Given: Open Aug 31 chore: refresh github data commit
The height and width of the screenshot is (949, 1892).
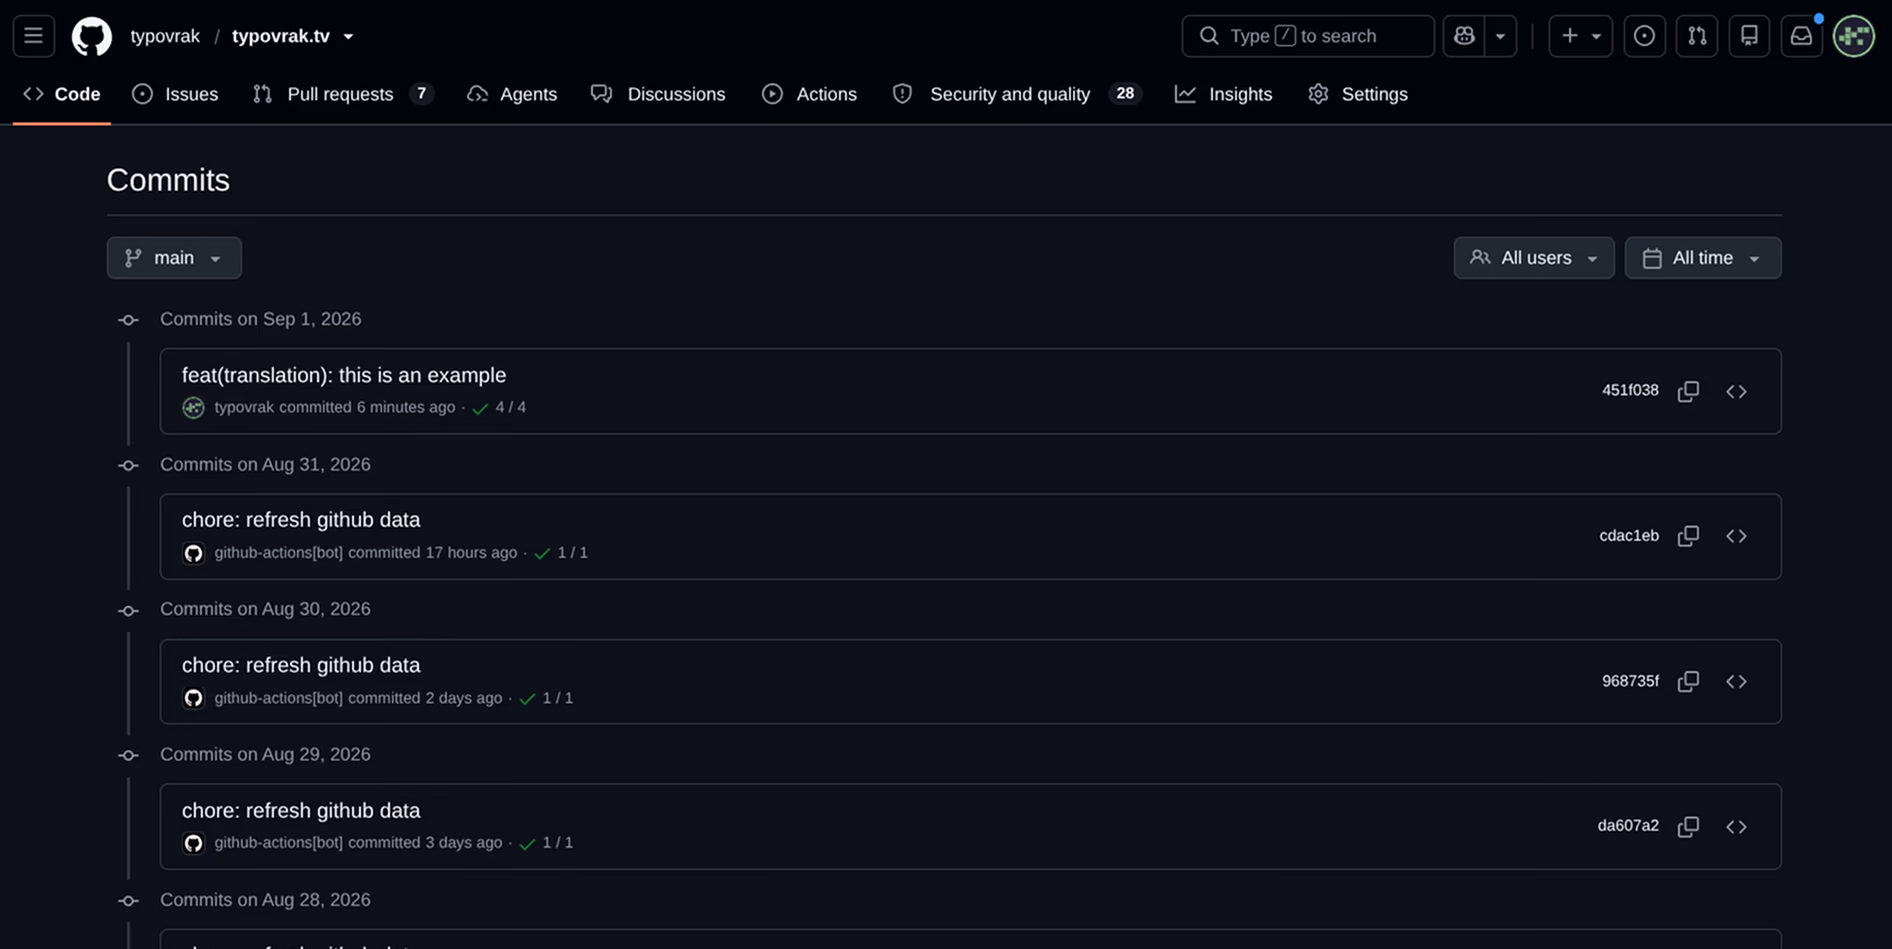Looking at the screenshot, I should point(301,520).
